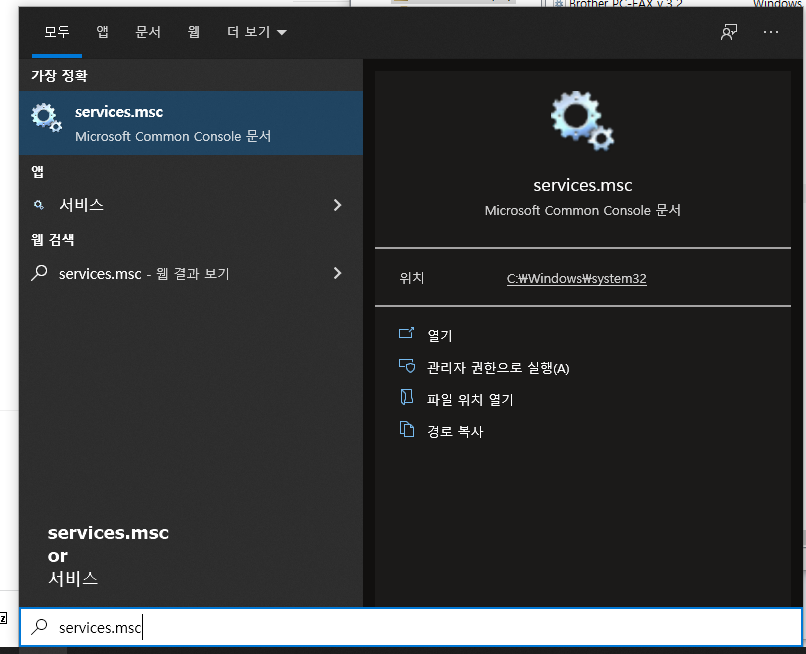Click the 웹 검색 section heading
The width and height of the screenshot is (806, 654).
(52, 240)
